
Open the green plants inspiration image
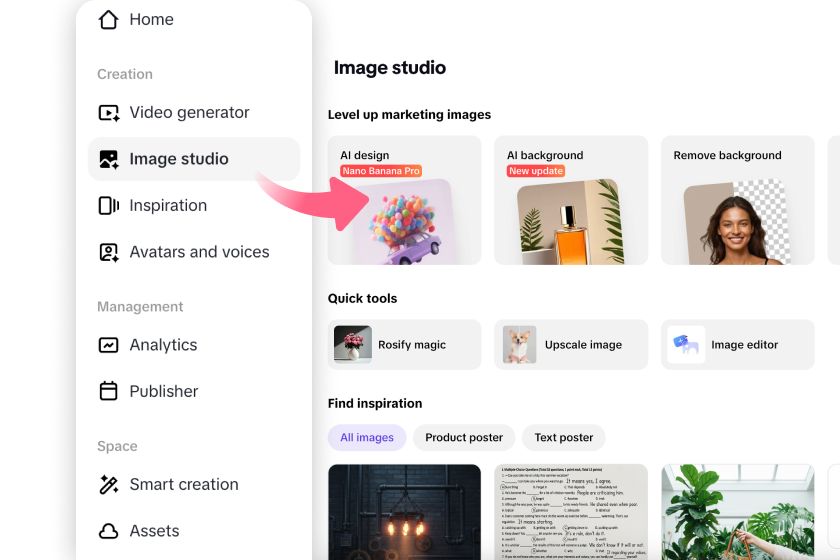pyautogui.click(x=738, y=512)
